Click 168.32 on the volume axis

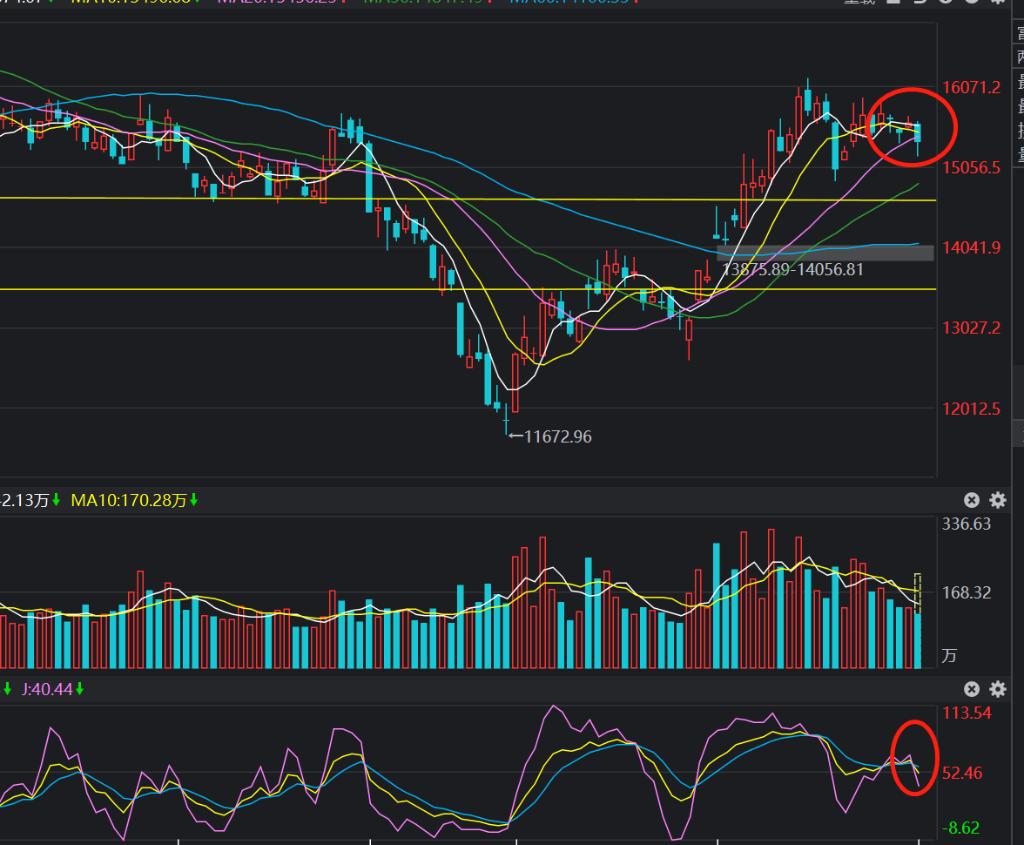966,593
